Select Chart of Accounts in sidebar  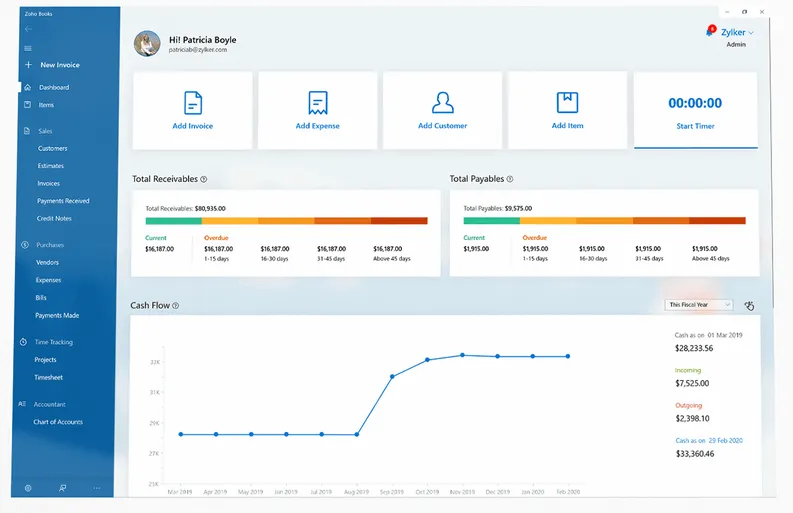click(58, 422)
